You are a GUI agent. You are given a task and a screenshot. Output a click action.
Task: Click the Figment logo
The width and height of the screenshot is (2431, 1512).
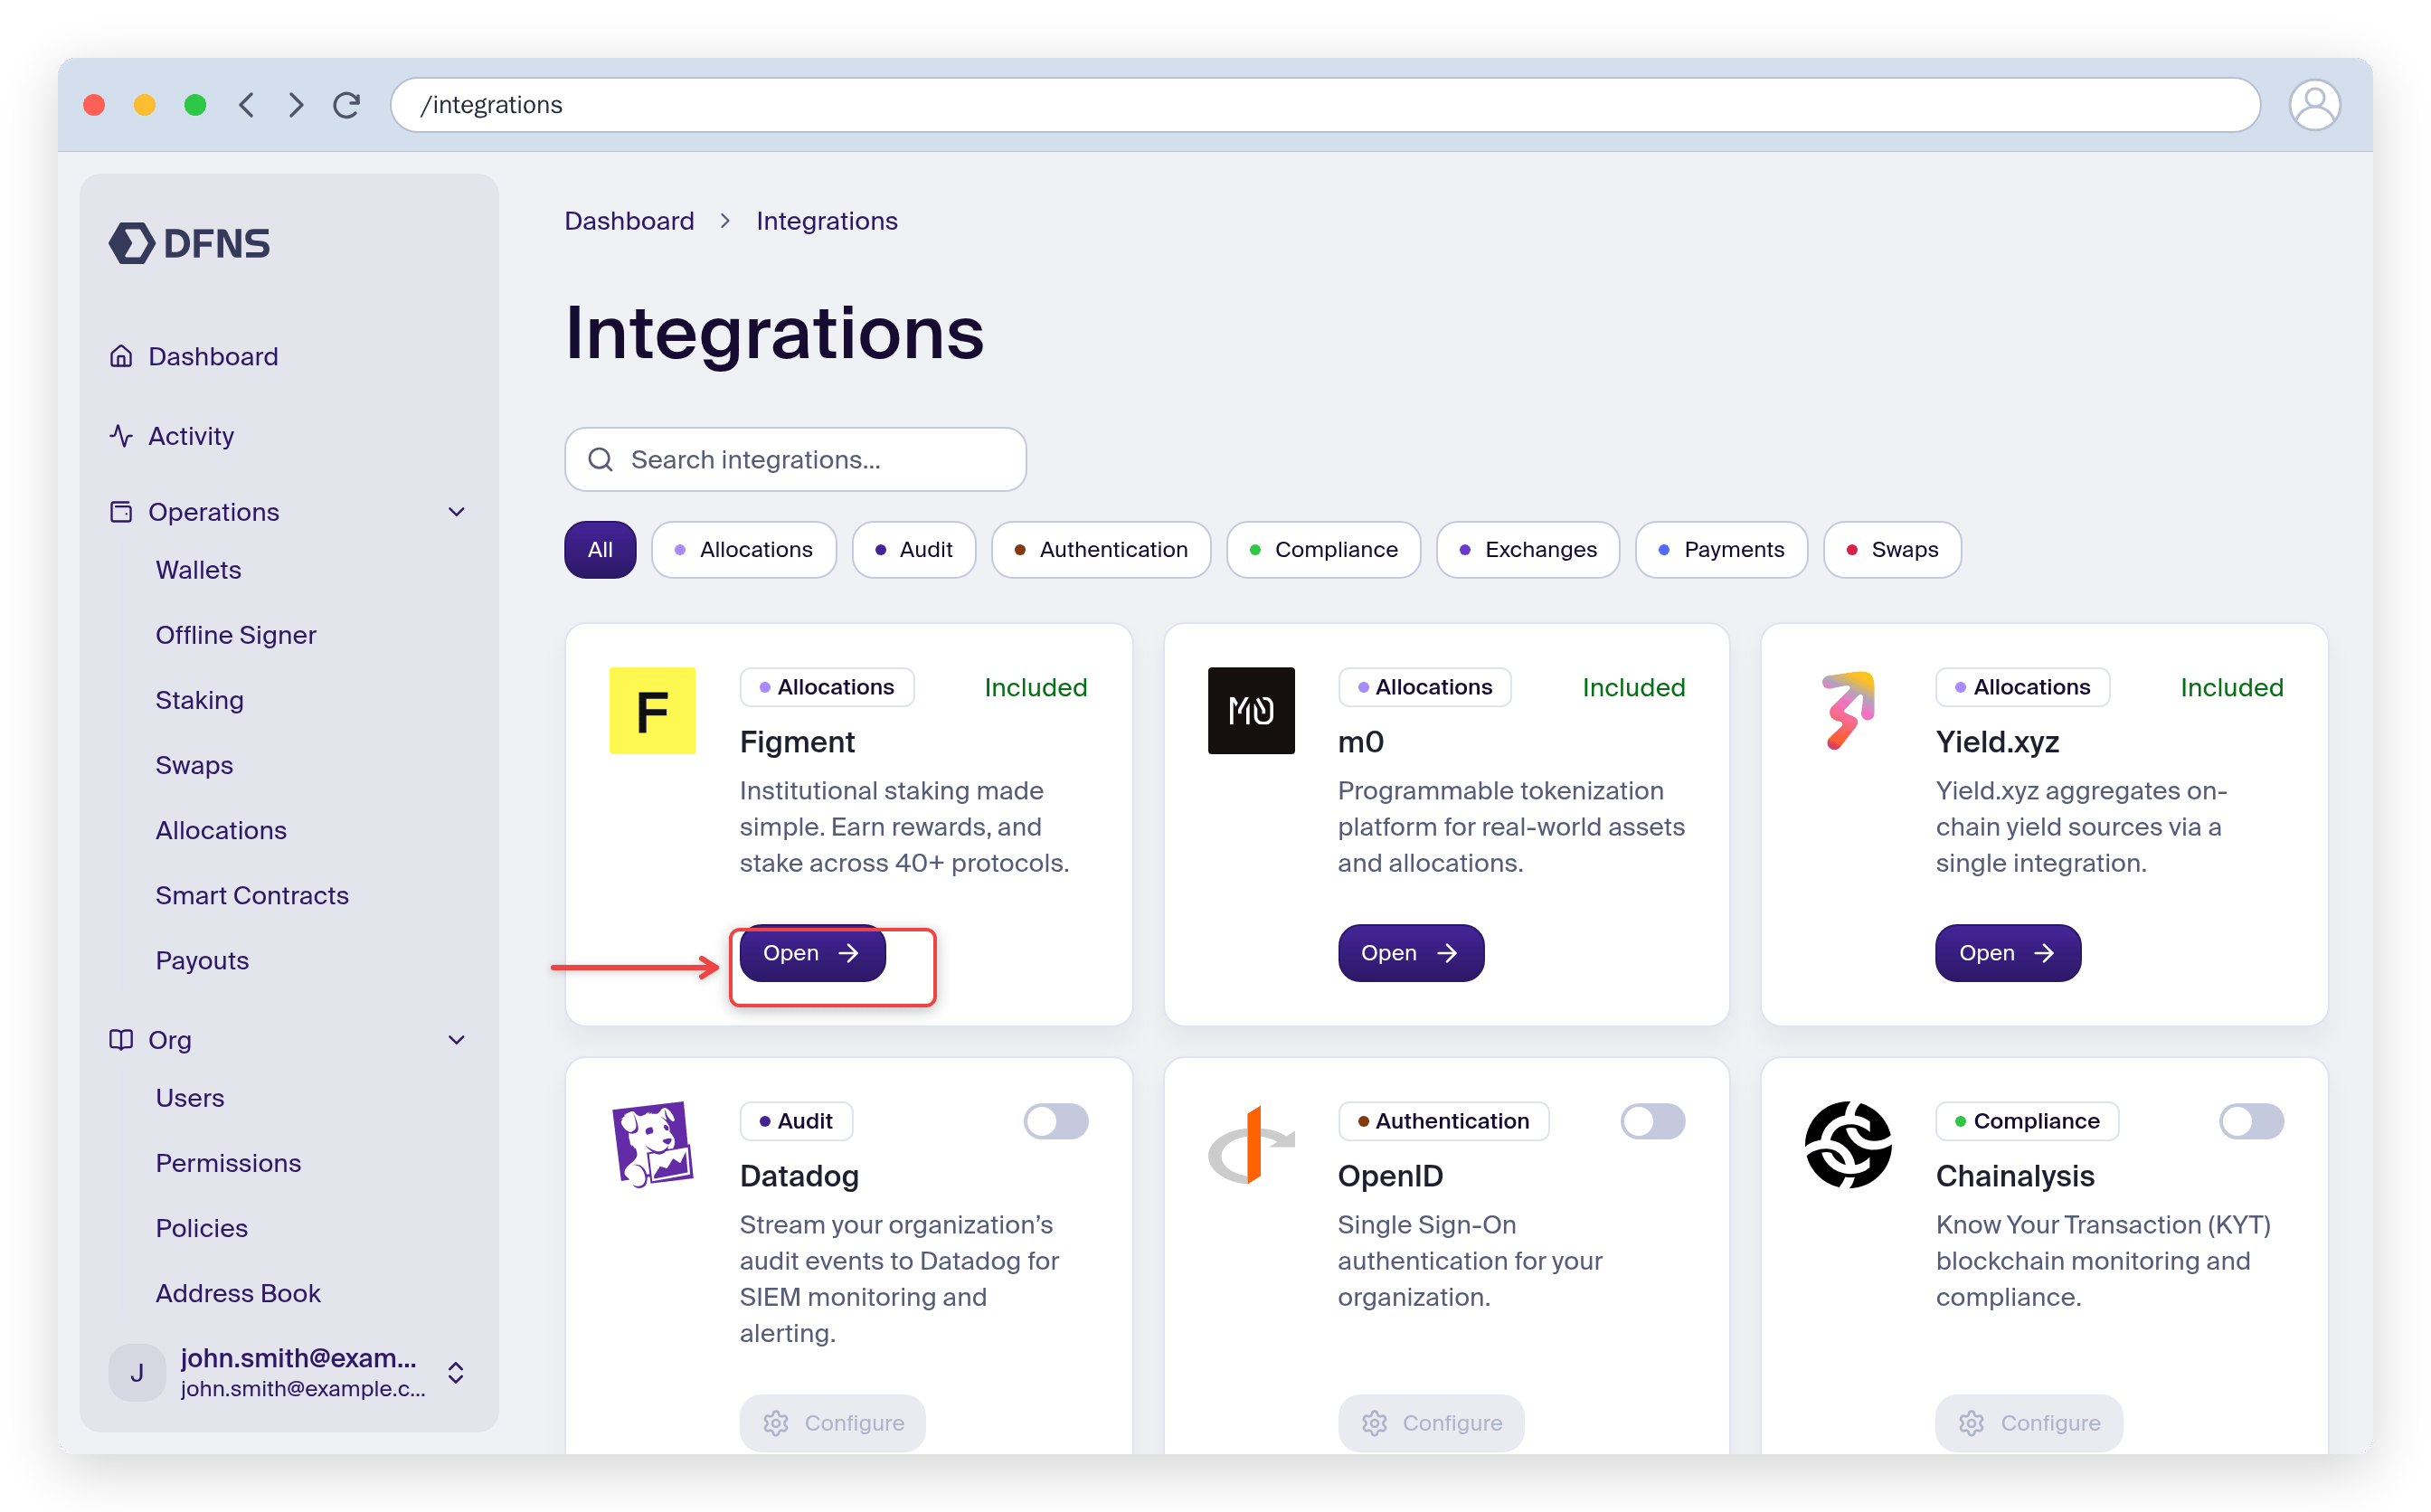(652, 711)
